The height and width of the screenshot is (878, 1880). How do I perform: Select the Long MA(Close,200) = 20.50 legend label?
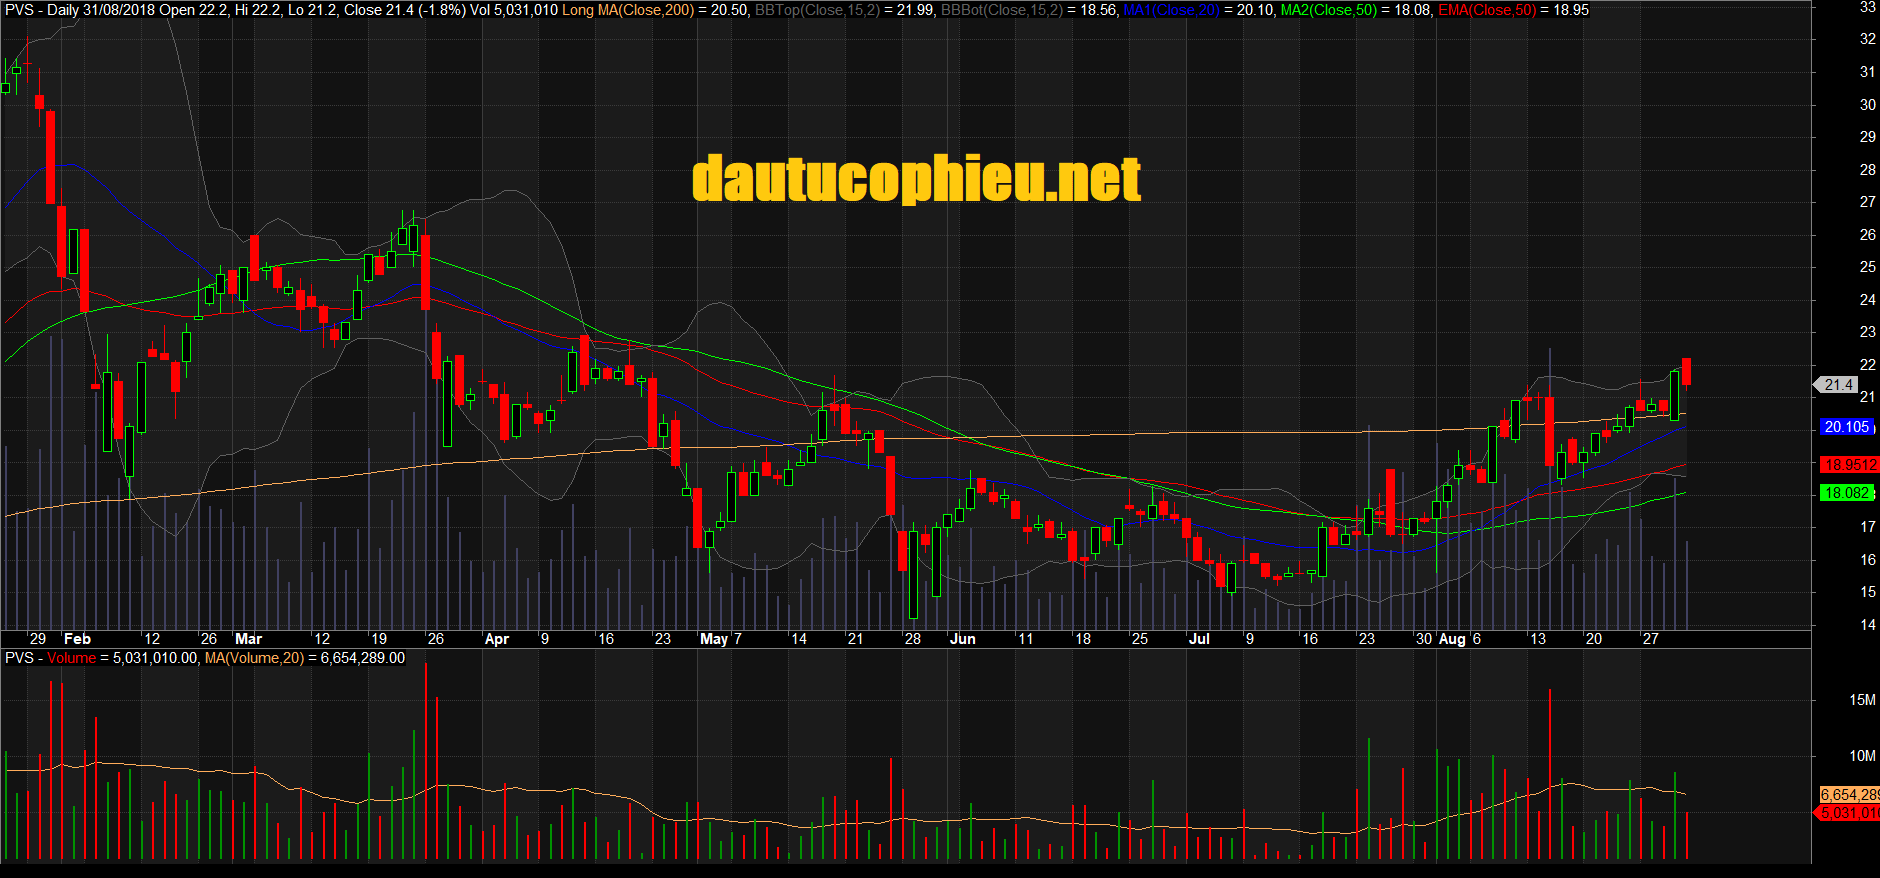[656, 10]
